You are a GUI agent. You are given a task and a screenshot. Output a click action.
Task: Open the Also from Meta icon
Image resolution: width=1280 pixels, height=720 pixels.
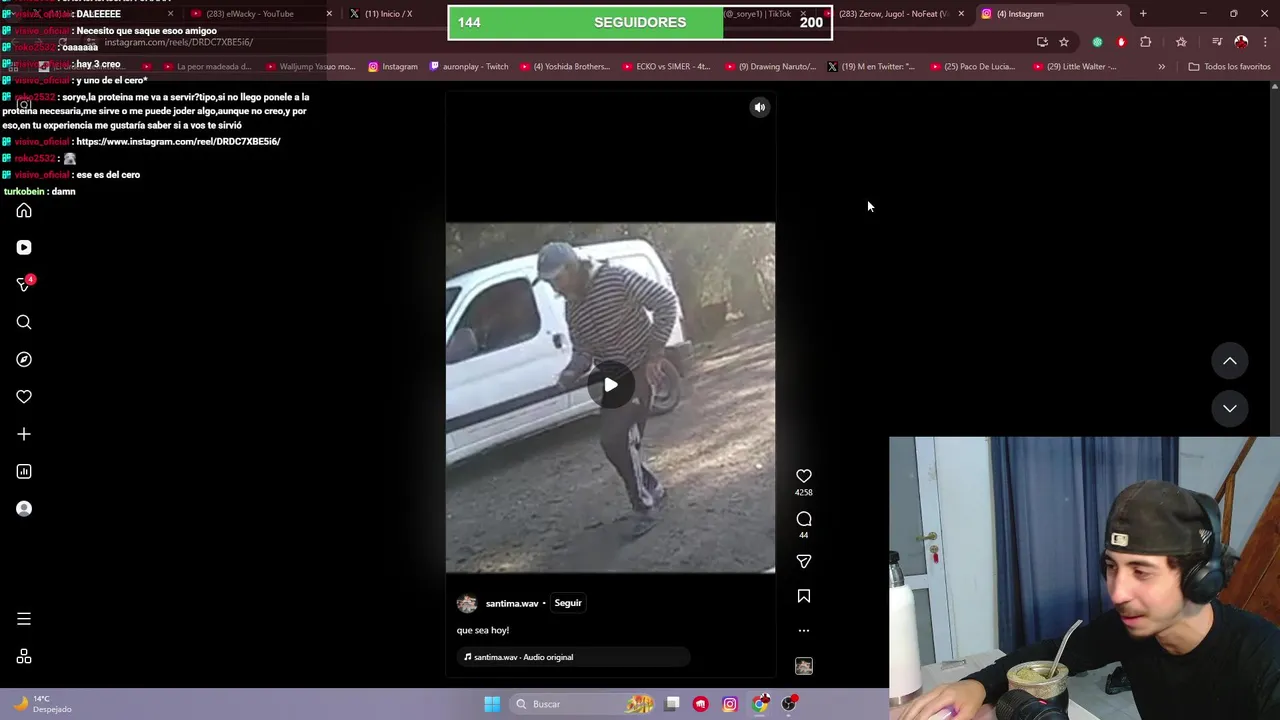(x=24, y=656)
